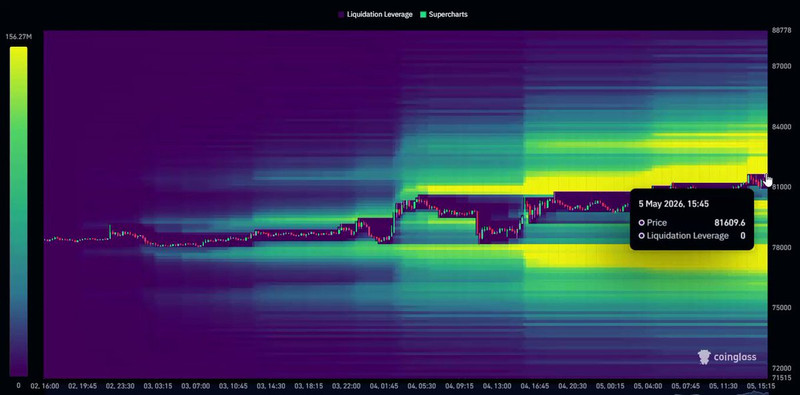Click the 03, 22:00 time axis label
The width and height of the screenshot is (800, 395).
[347, 386]
